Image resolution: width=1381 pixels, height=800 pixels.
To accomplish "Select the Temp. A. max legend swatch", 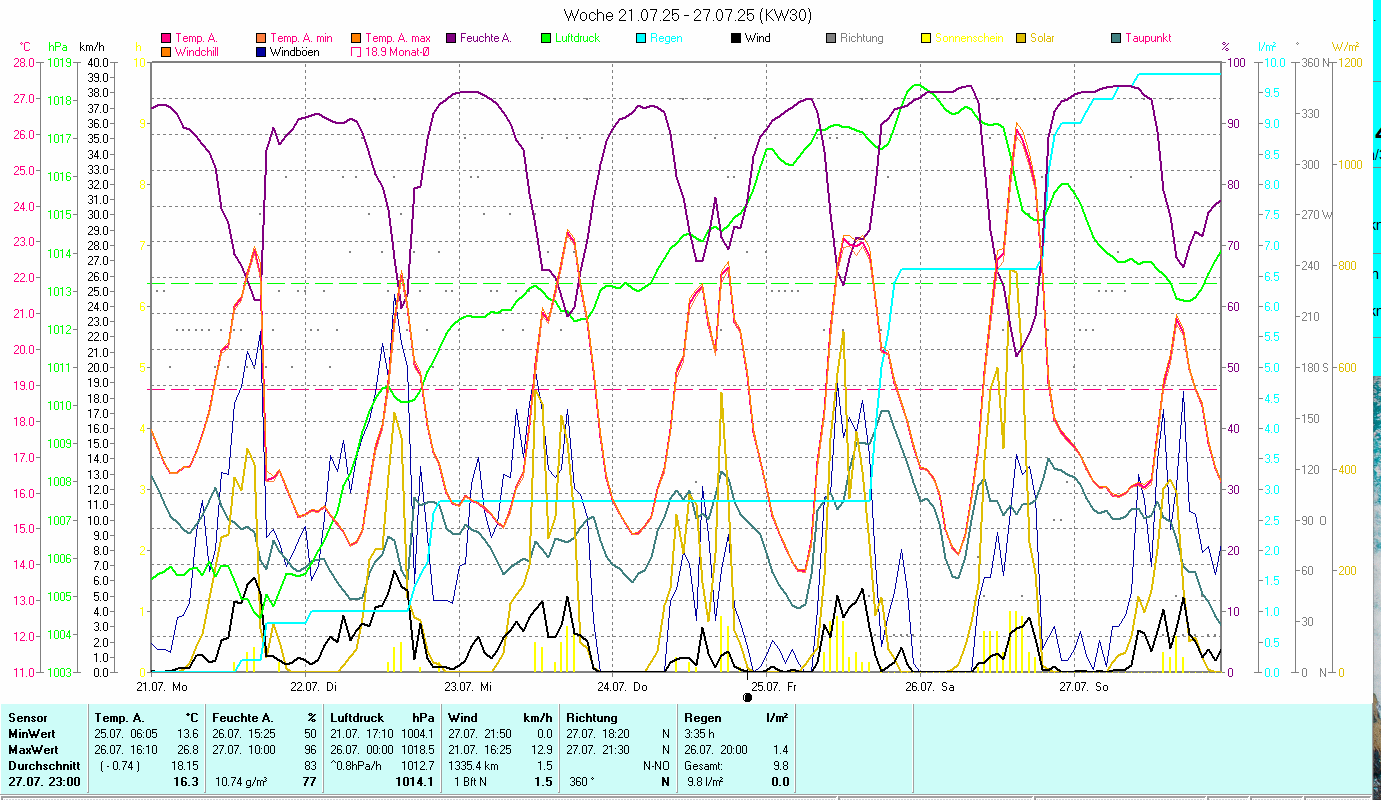I will click(x=355, y=39).
